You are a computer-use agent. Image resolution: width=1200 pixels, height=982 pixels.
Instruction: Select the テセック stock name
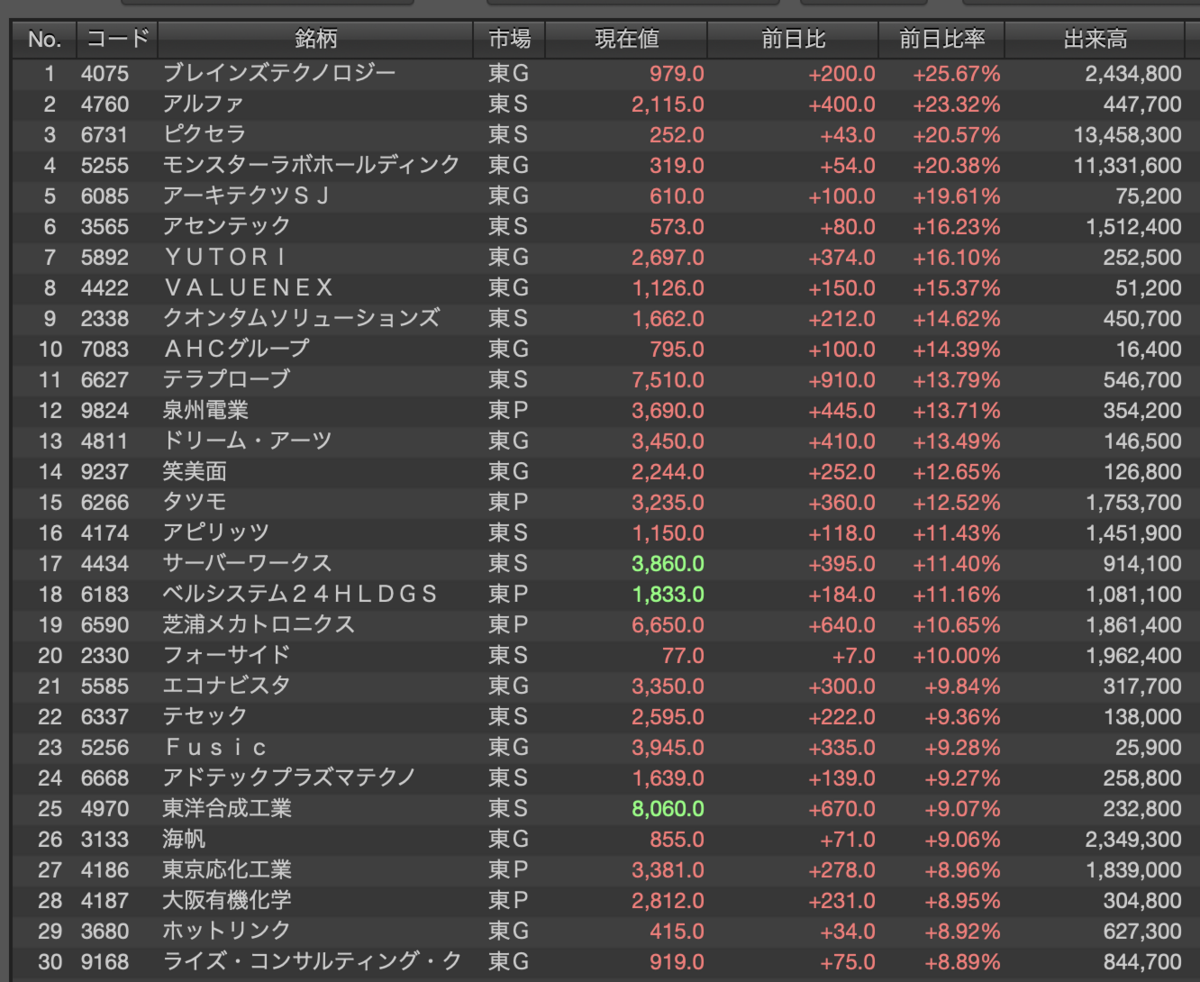[x=204, y=716]
